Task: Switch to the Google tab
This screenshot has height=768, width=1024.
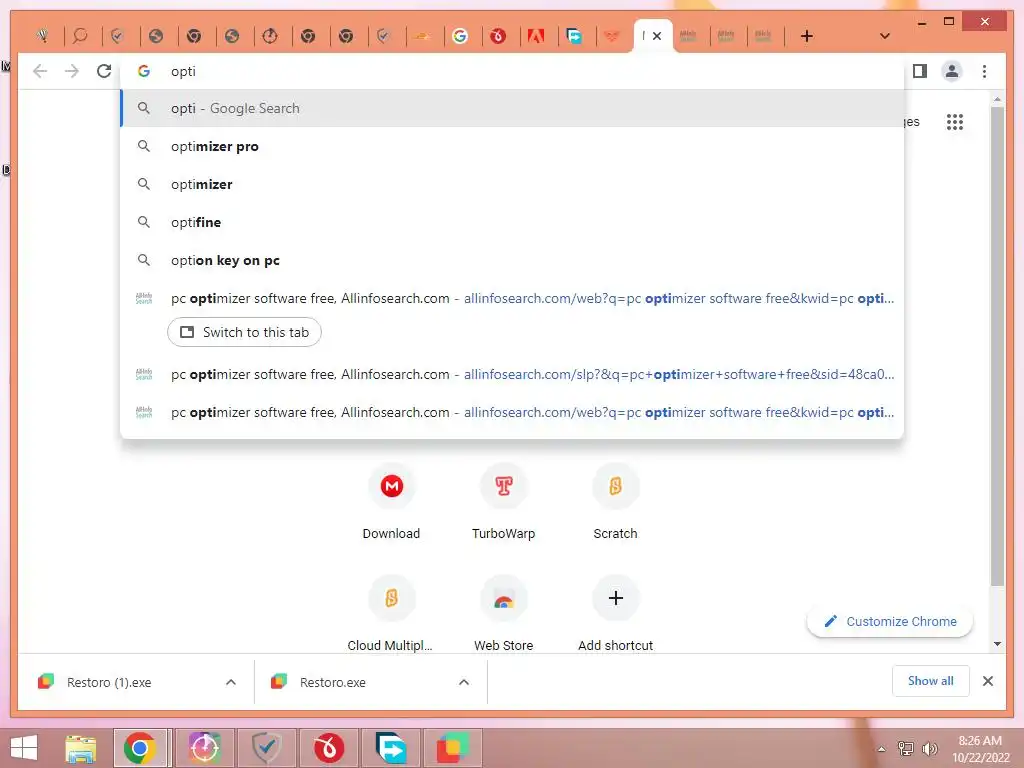Action: coord(460,36)
